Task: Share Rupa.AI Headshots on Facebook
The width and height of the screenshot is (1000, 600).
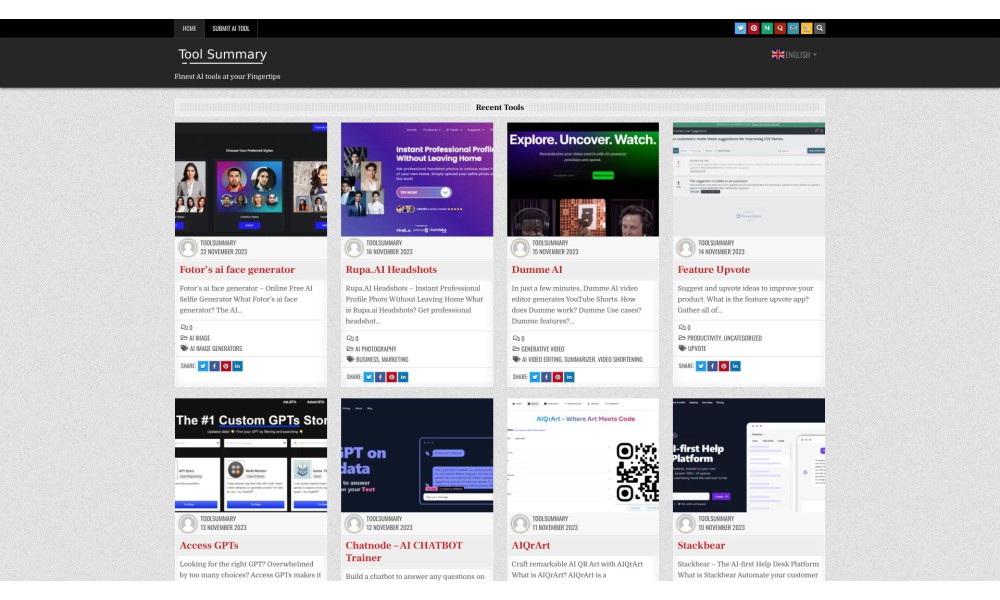Action: point(380,377)
